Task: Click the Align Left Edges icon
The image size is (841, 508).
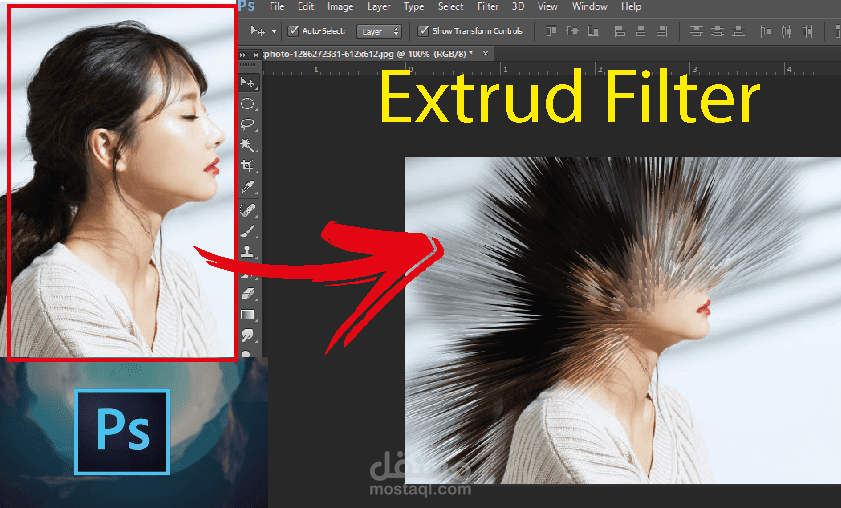Action: coord(620,31)
